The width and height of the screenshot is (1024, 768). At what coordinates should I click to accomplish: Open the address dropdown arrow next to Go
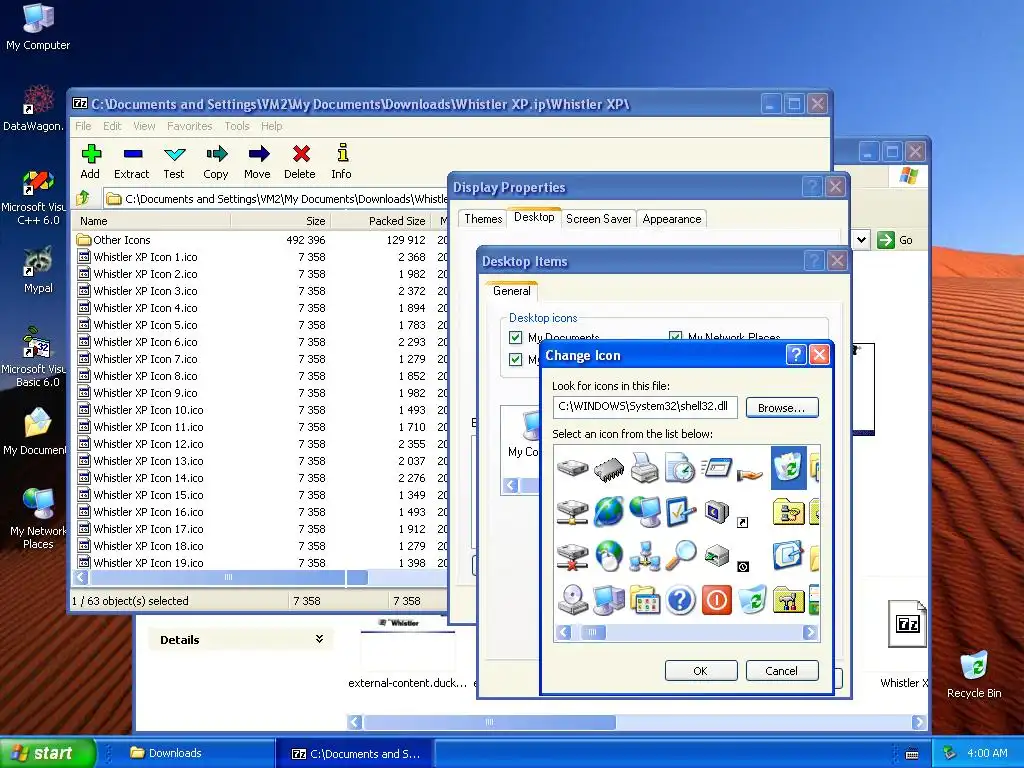click(861, 240)
